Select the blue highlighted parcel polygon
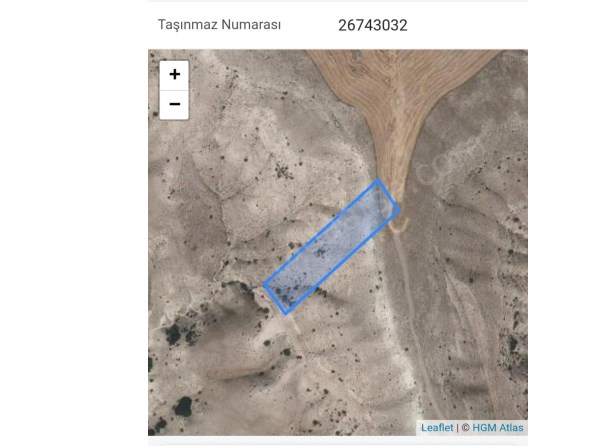 pyautogui.click(x=331, y=247)
